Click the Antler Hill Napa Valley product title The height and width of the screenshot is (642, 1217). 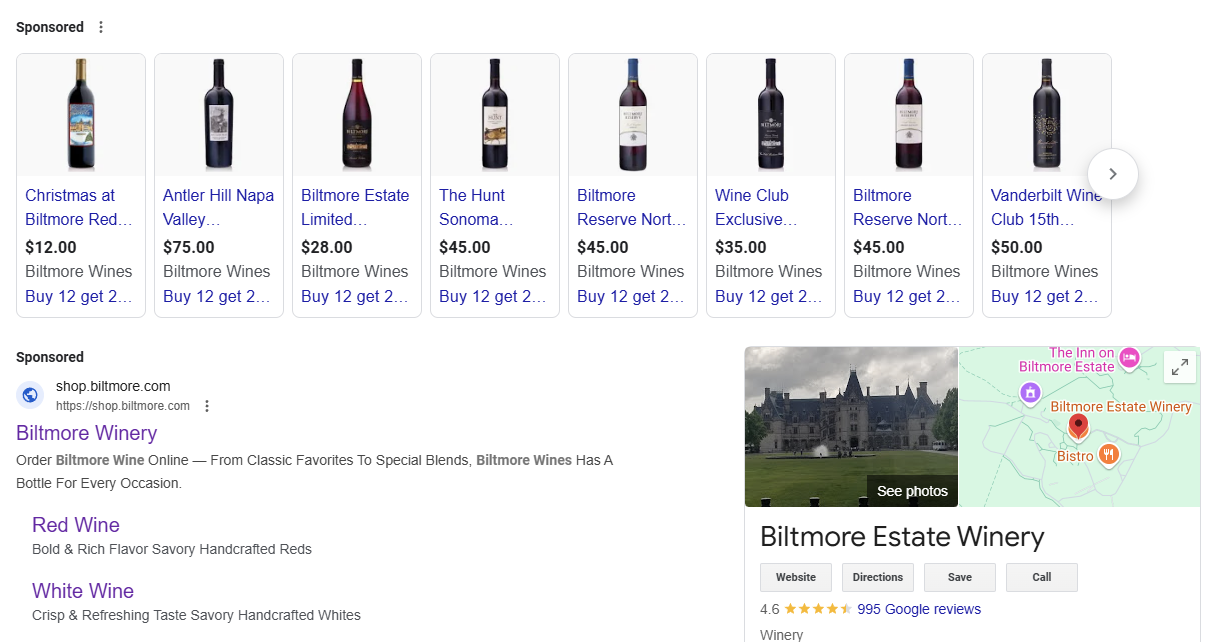point(218,207)
